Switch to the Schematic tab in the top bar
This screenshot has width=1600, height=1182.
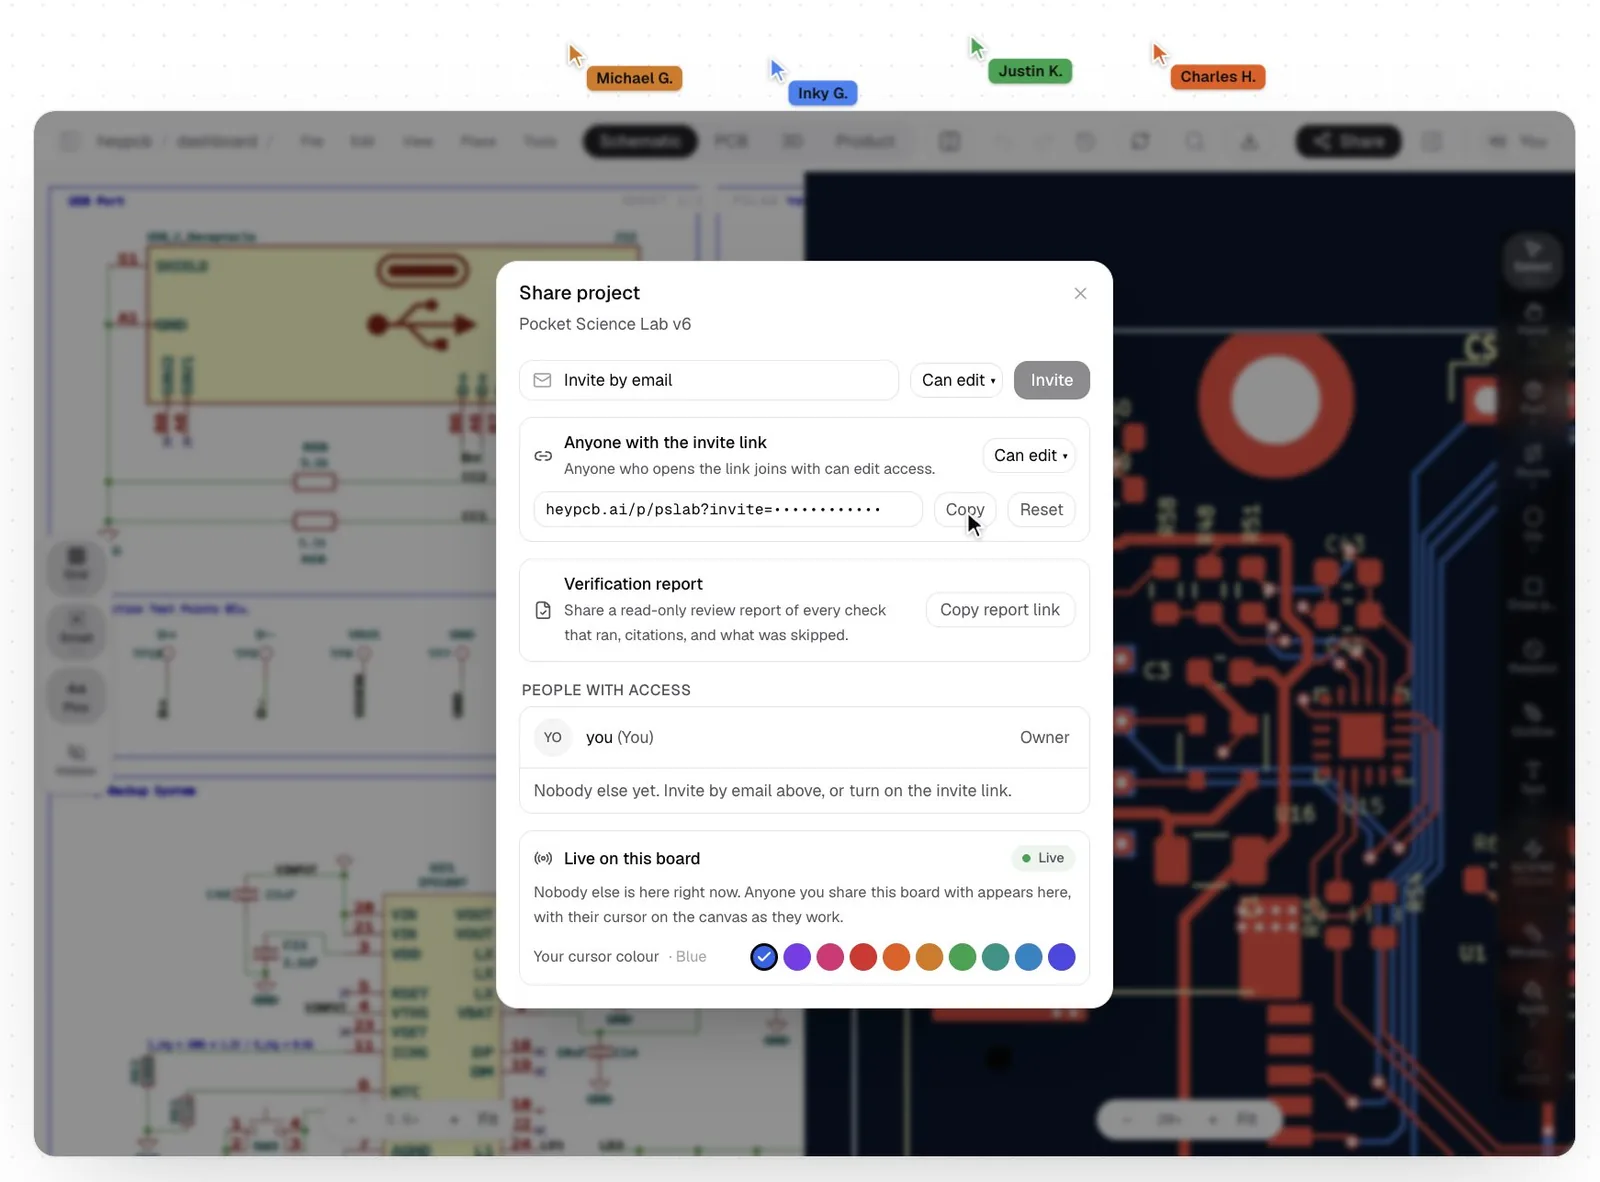[x=640, y=141]
